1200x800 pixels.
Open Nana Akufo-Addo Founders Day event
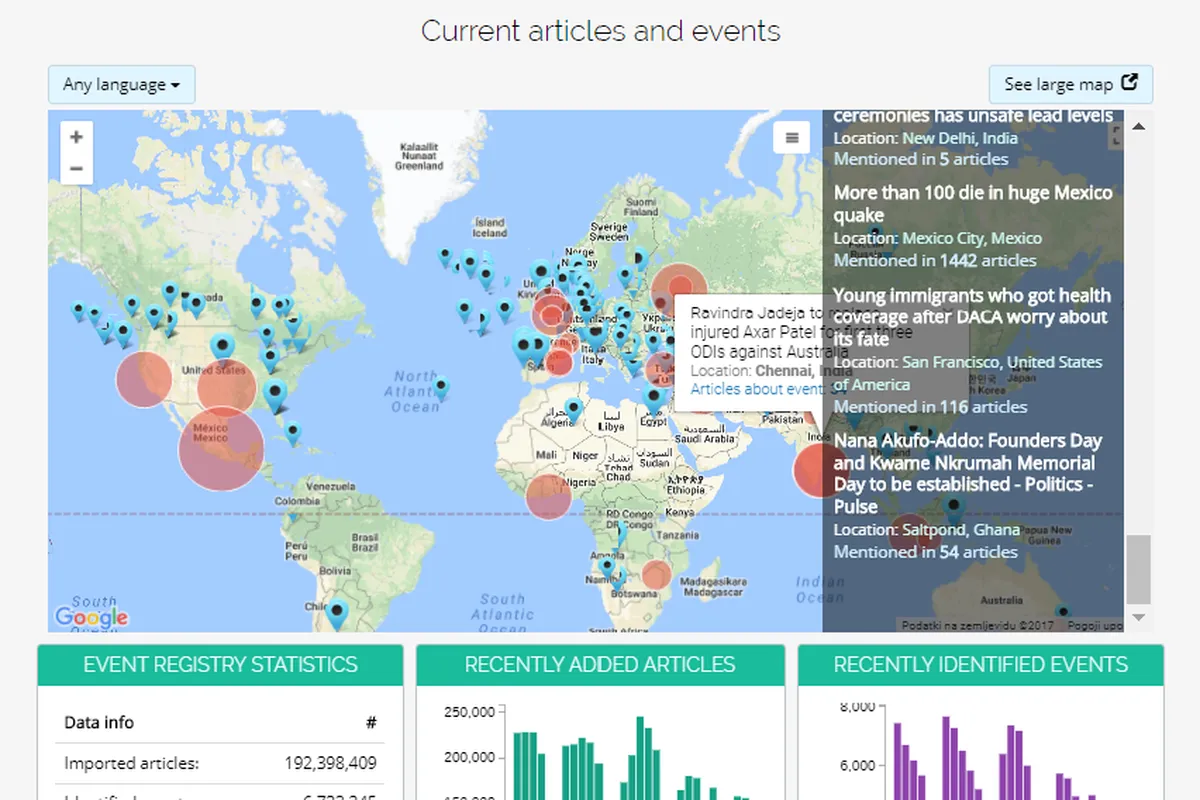(x=968, y=473)
